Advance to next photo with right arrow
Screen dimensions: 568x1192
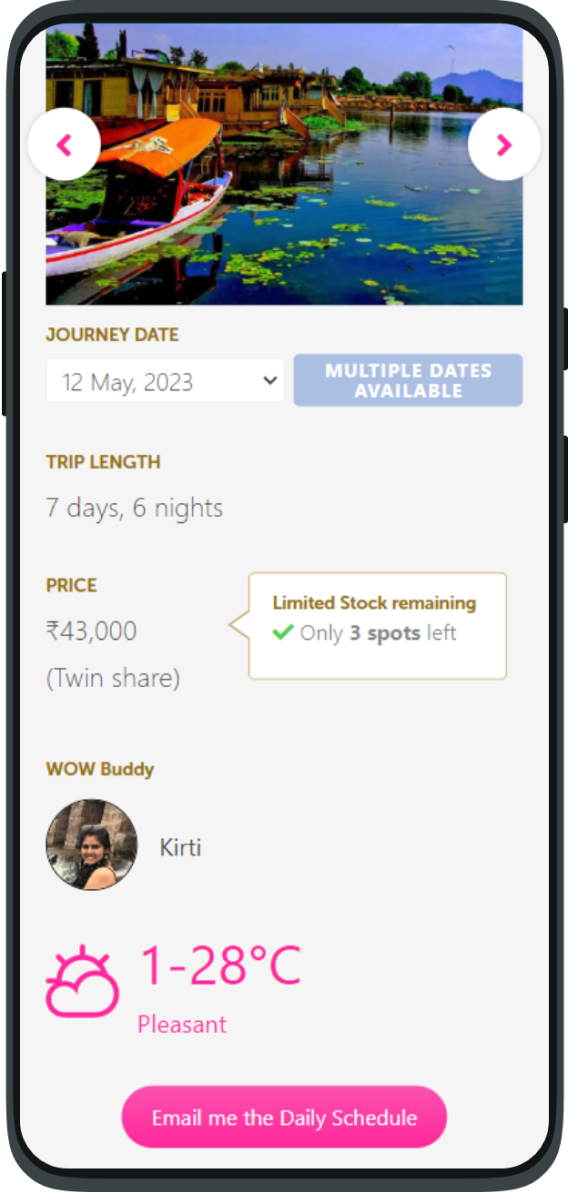(504, 144)
